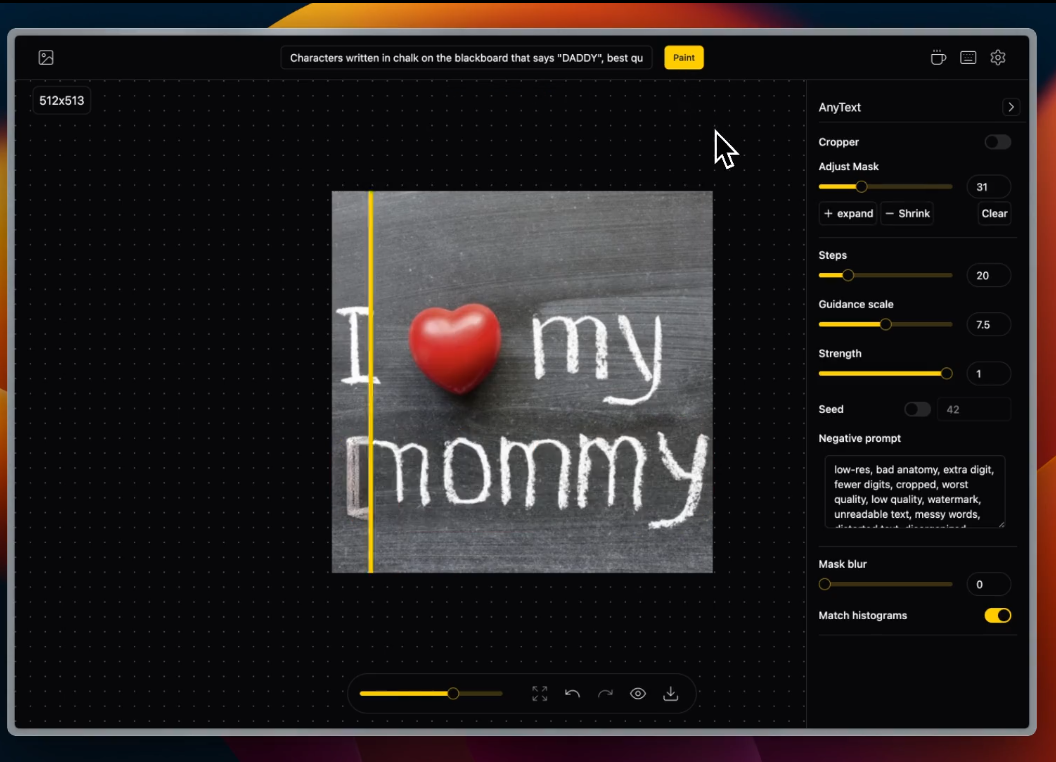This screenshot has width=1056, height=762.
Task: Enable the Cropper switch
Action: click(x=997, y=142)
